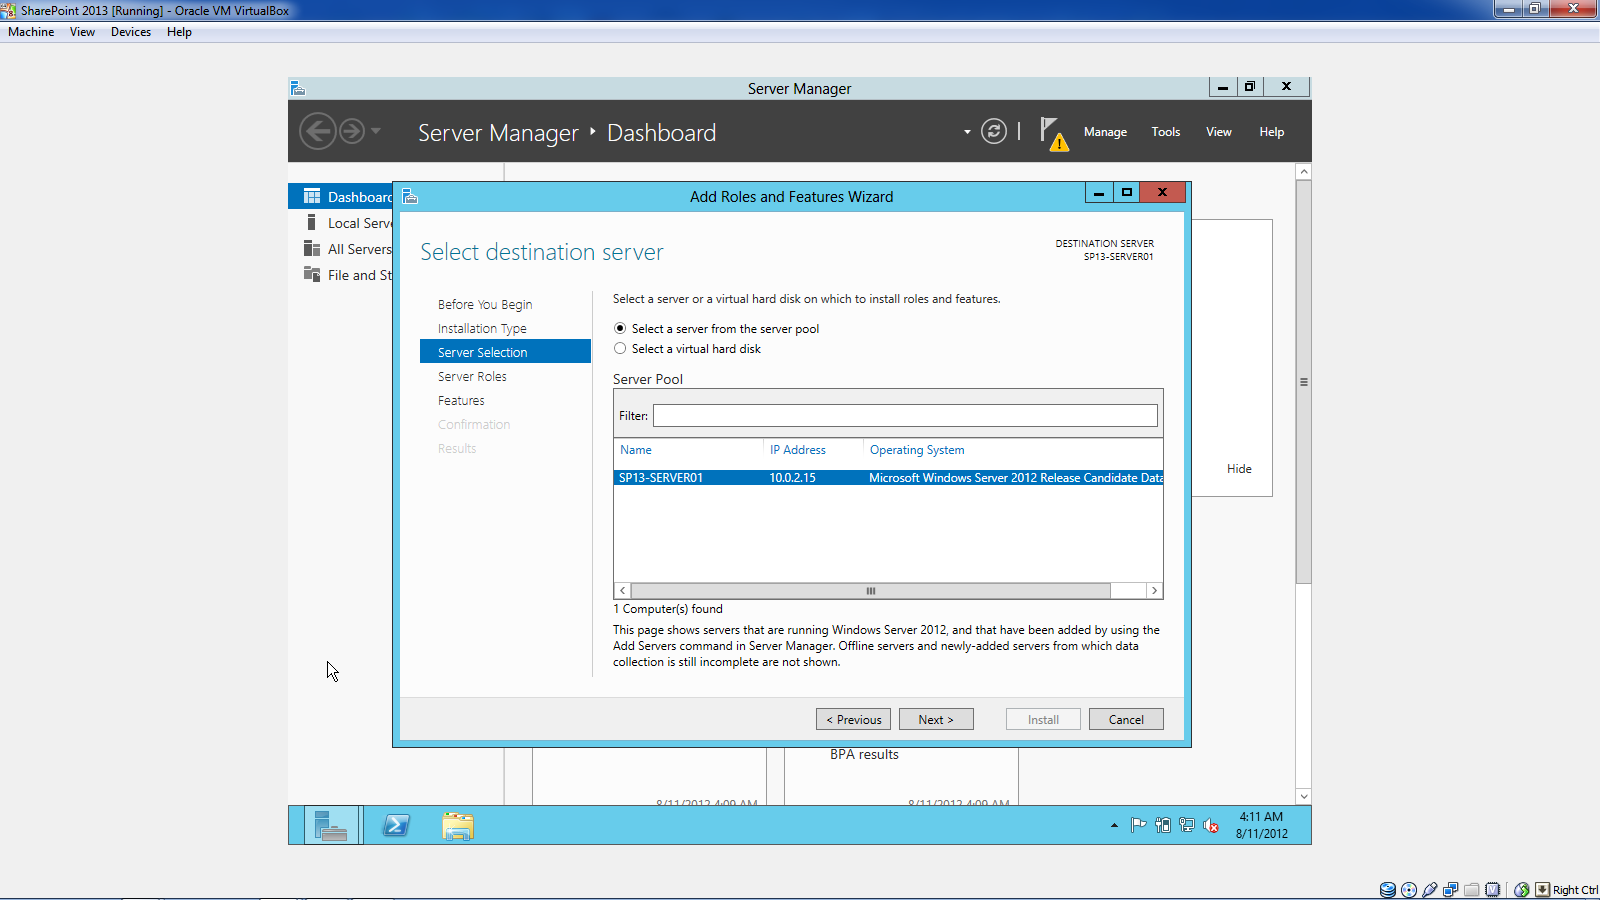Go to the Features wizard step
The width and height of the screenshot is (1600, 900).
point(461,400)
